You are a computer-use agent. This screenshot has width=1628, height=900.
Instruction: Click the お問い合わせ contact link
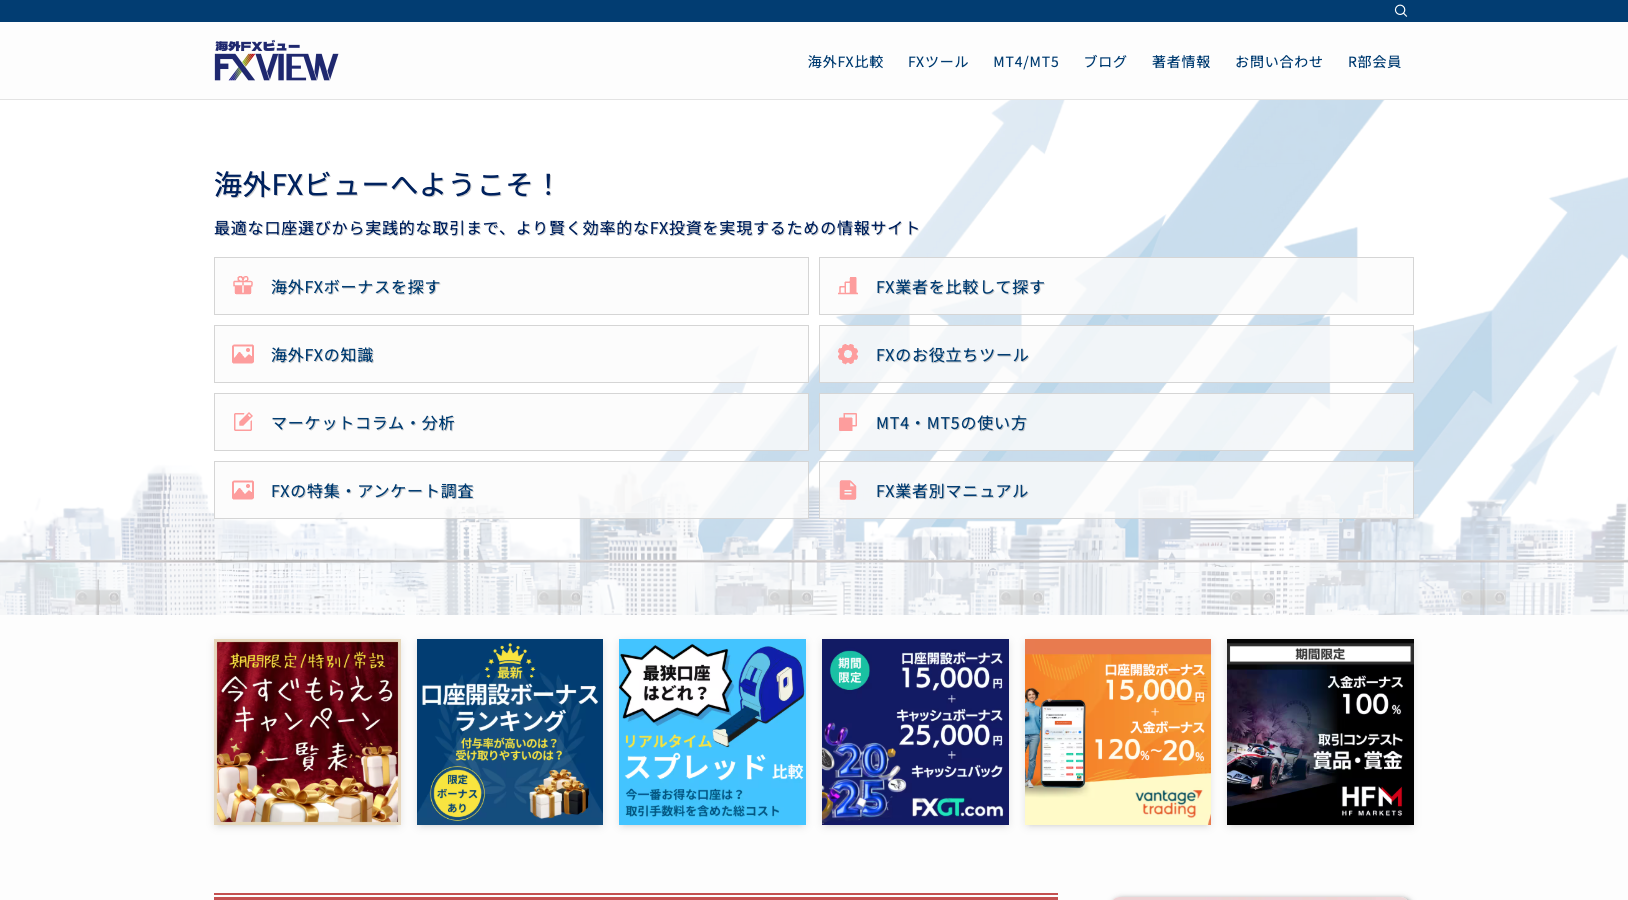click(1278, 62)
